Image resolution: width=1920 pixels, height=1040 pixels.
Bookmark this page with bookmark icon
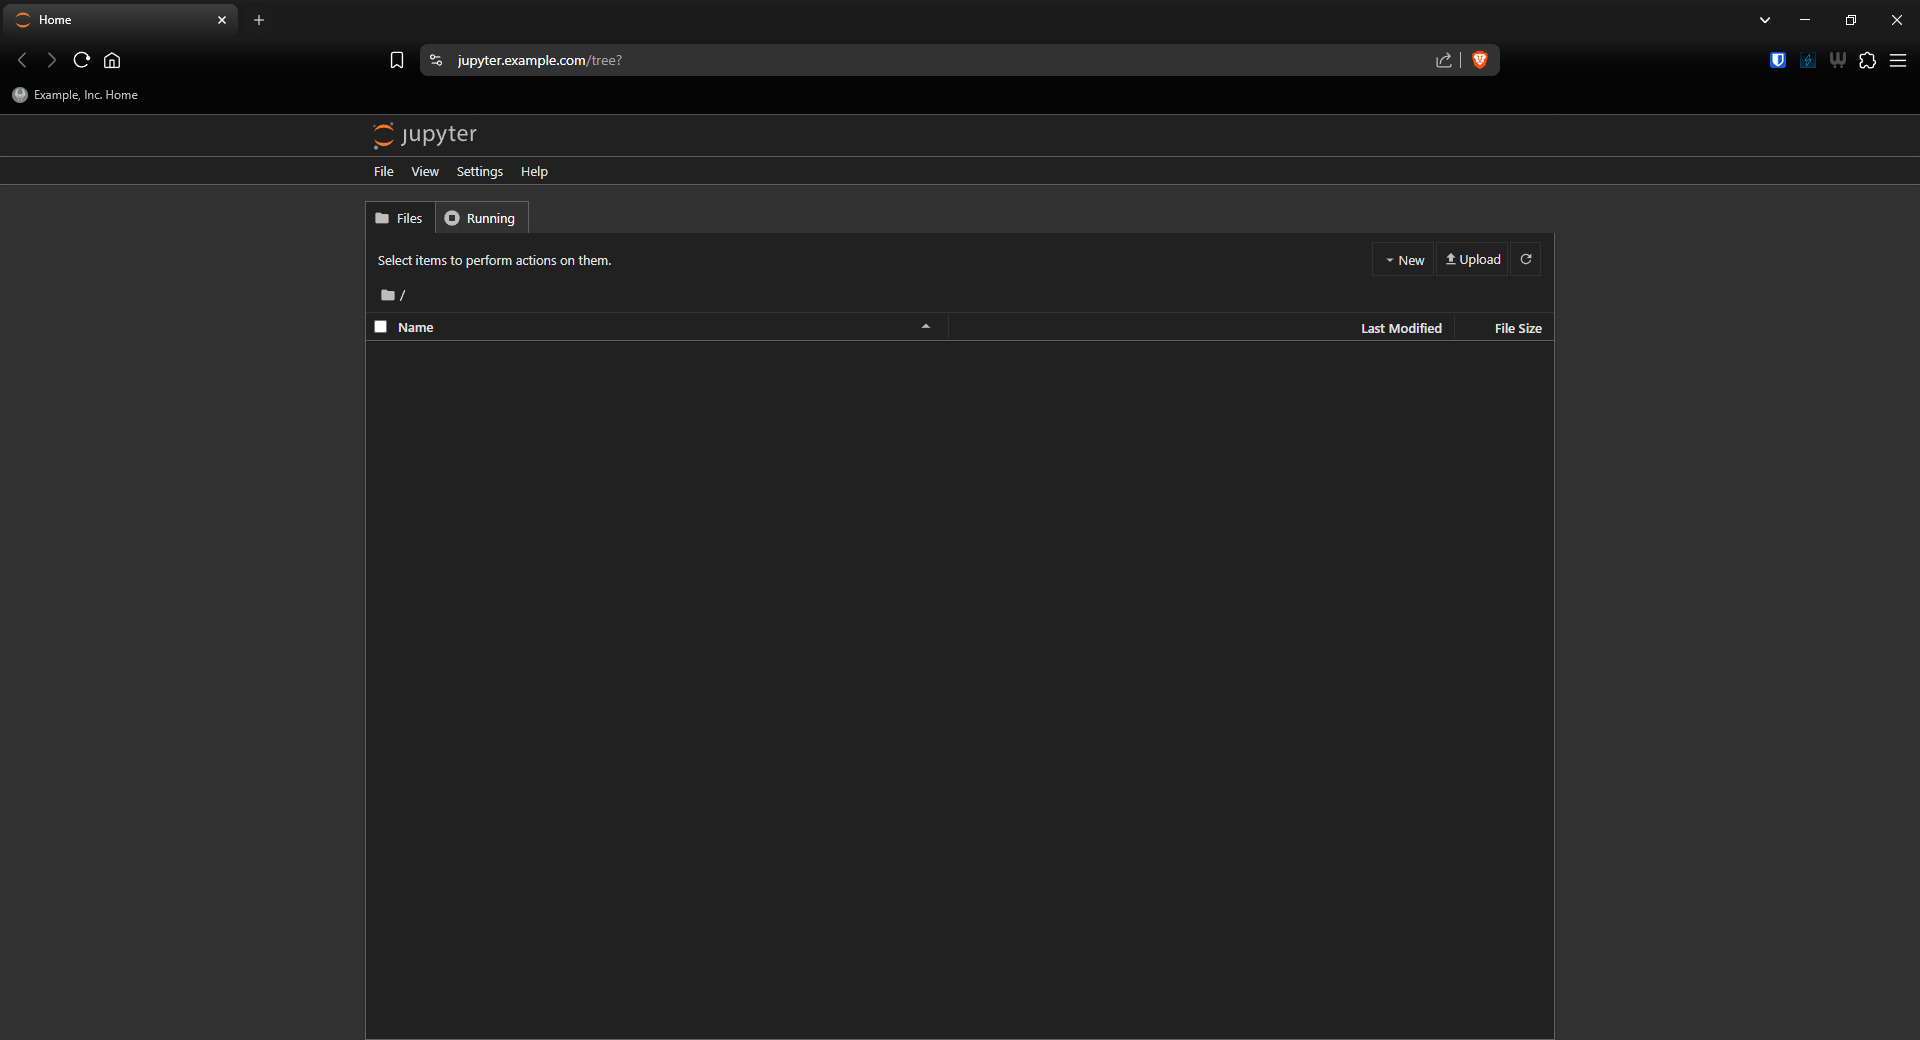click(397, 60)
